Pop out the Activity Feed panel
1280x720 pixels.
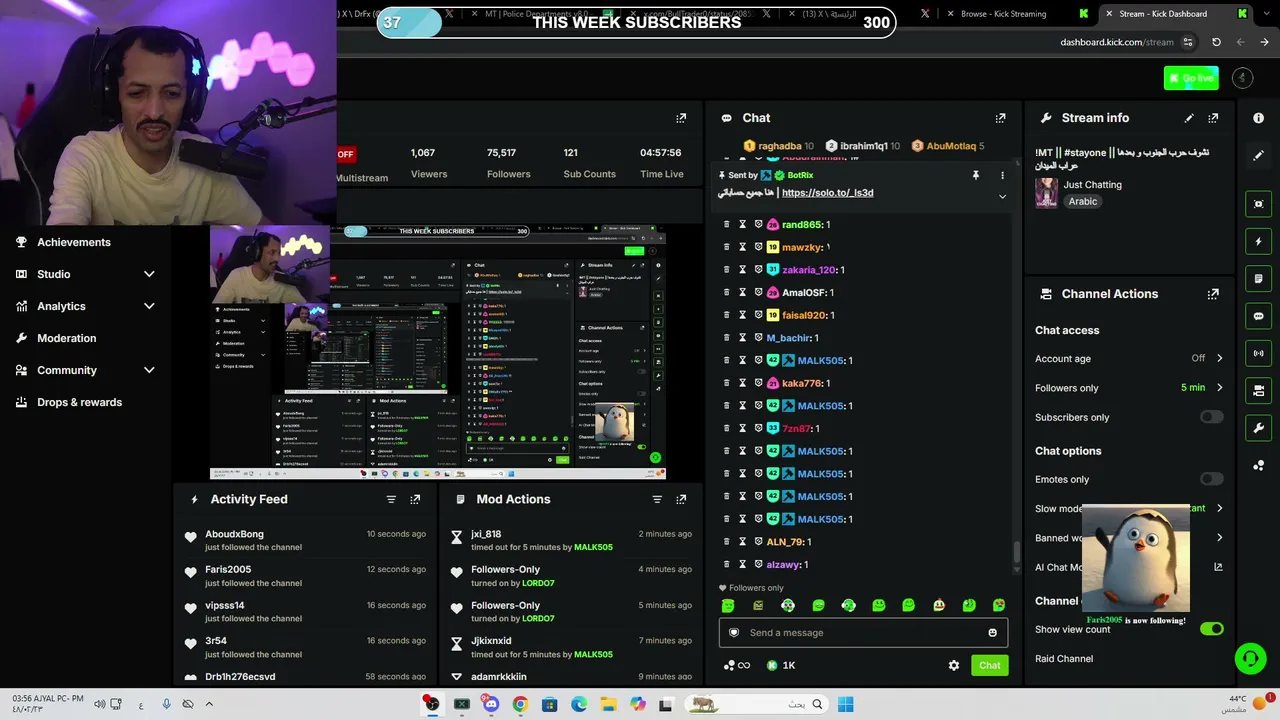click(415, 499)
